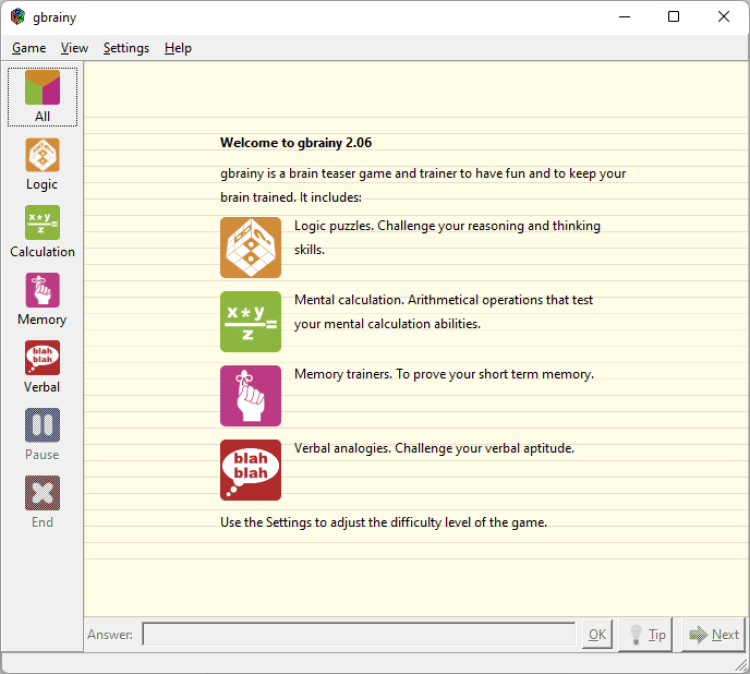
Task: Click the 'Welcome to gbrainy 2.06' heading
Action: [x=296, y=143]
